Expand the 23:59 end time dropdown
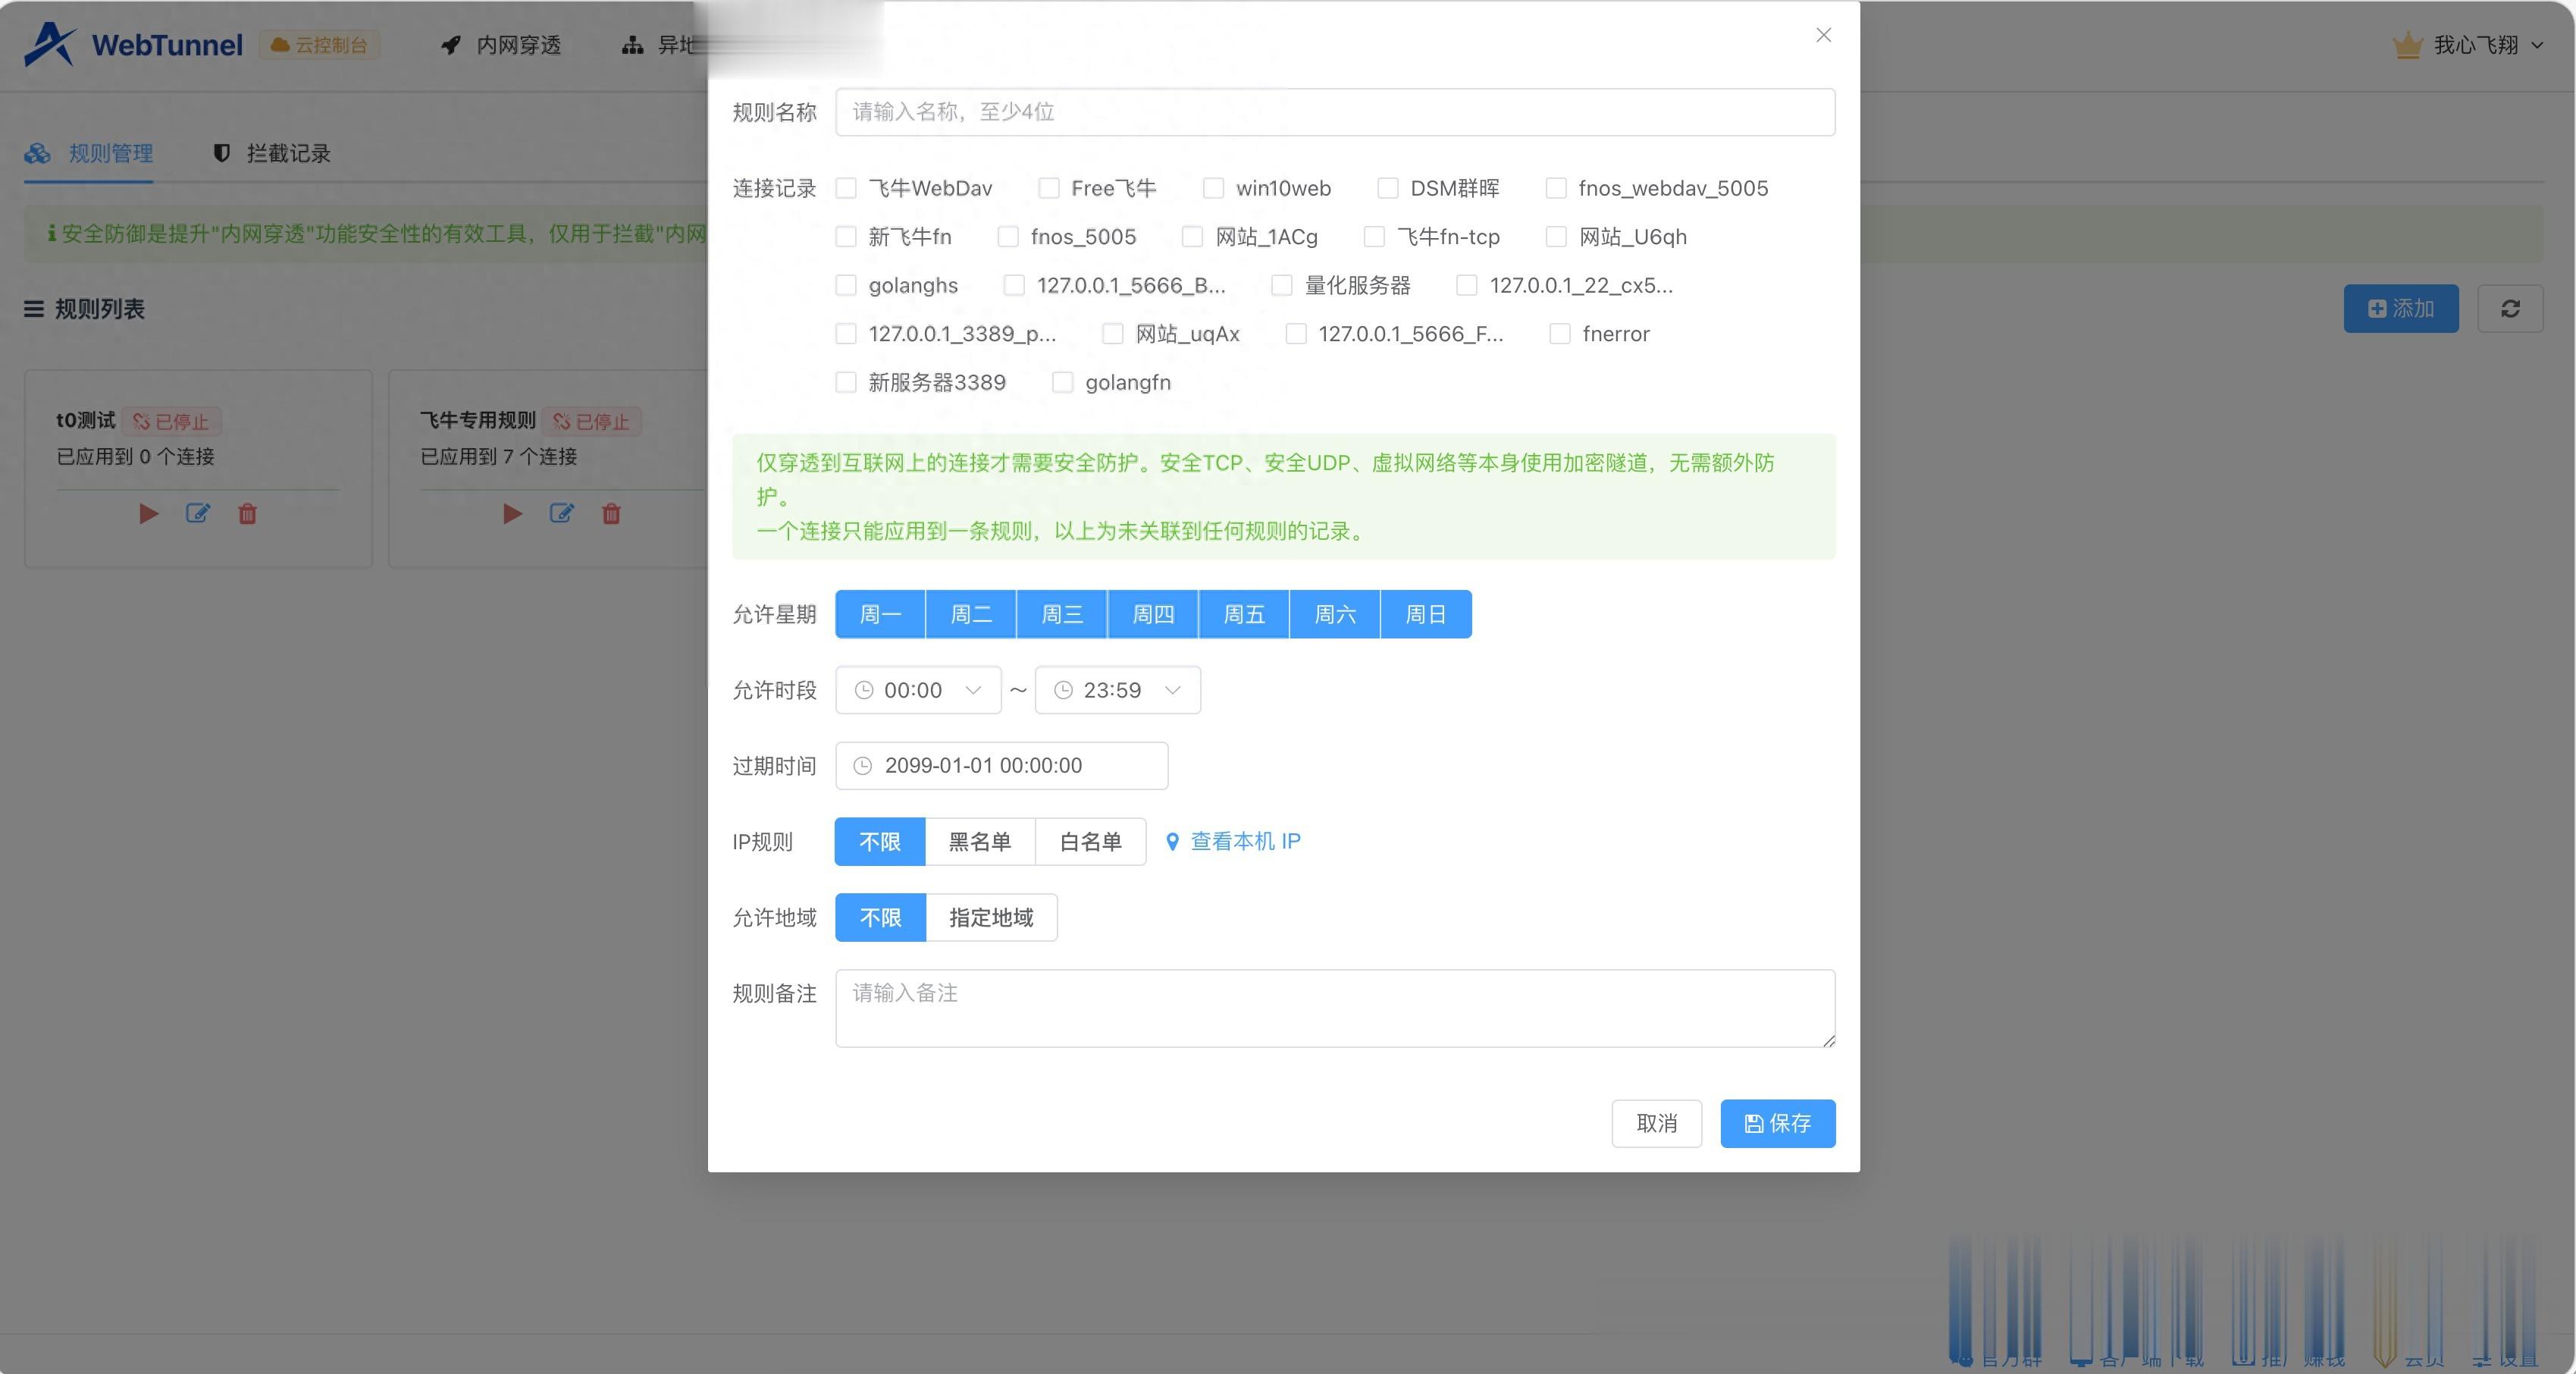This screenshot has height=1374, width=2576. 1116,690
